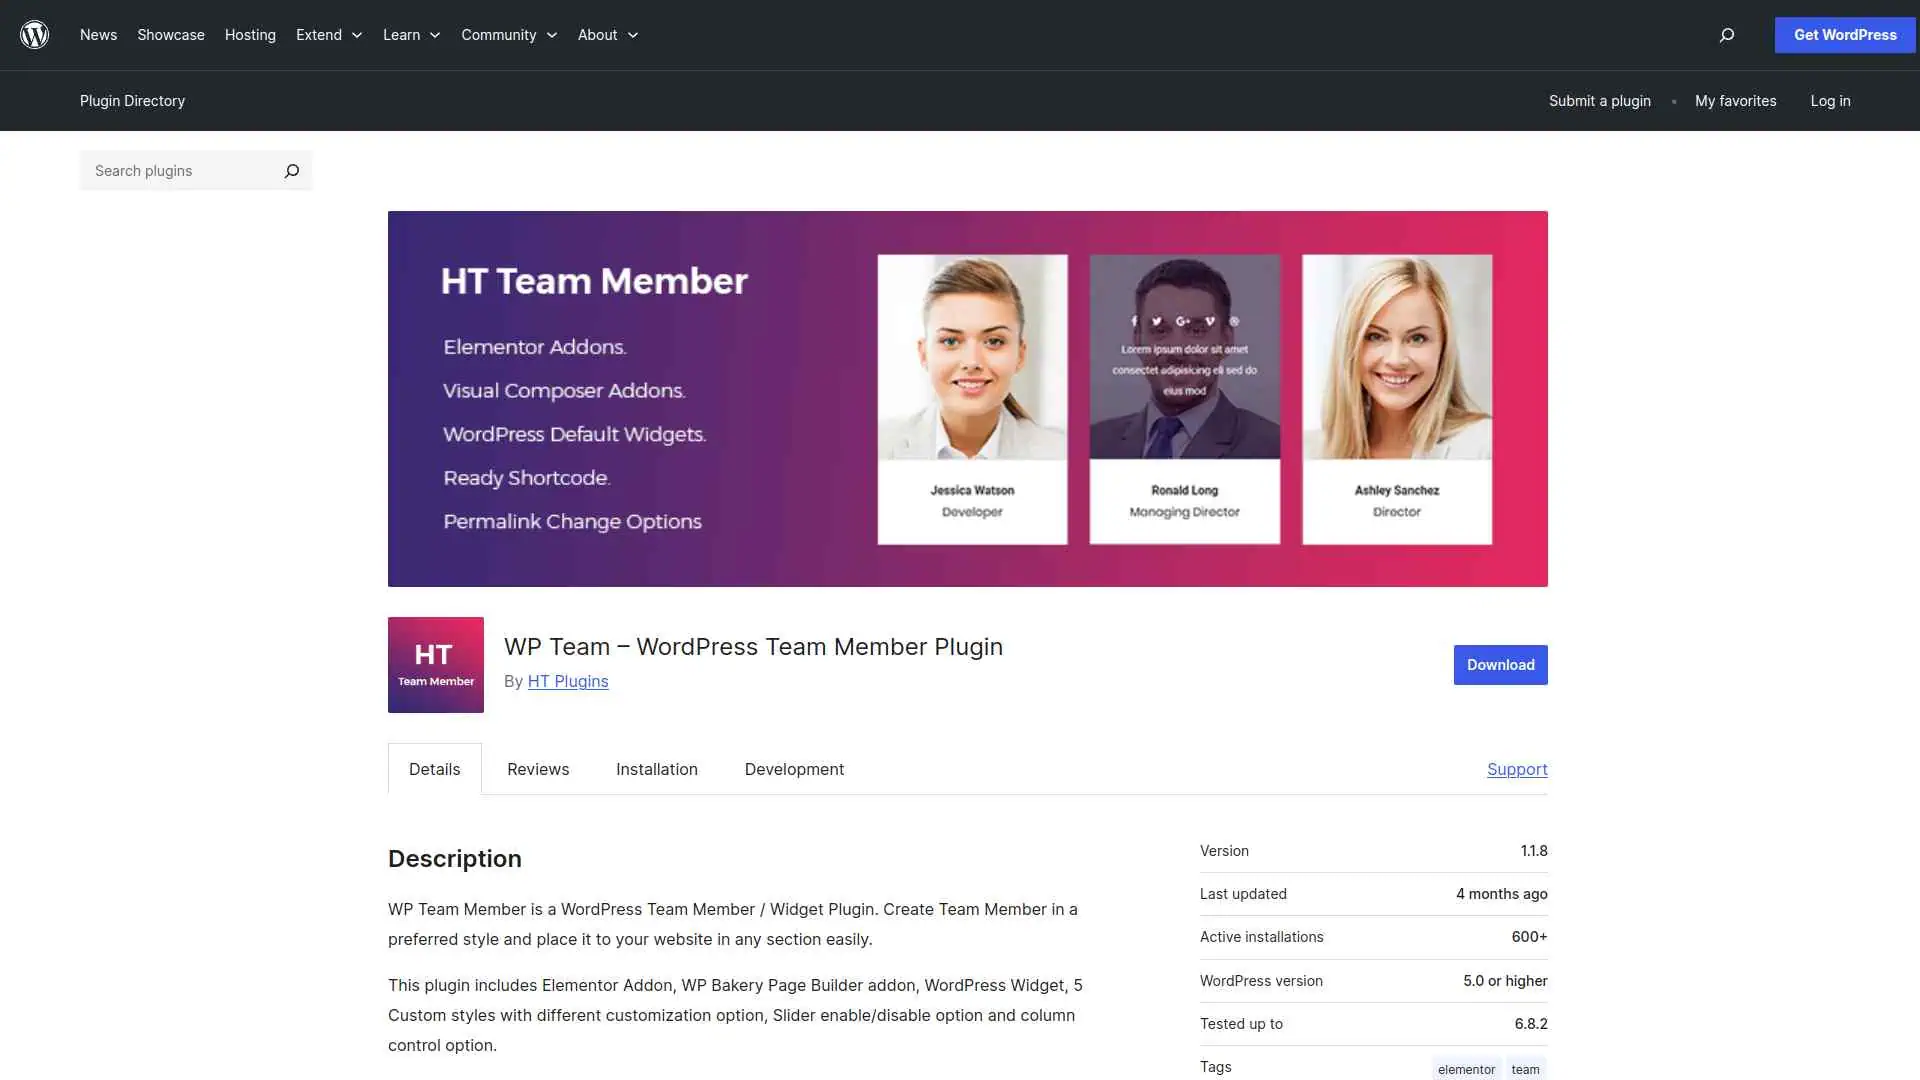Click the WordPress logo
This screenshot has height=1080, width=1920.
click(x=34, y=34)
